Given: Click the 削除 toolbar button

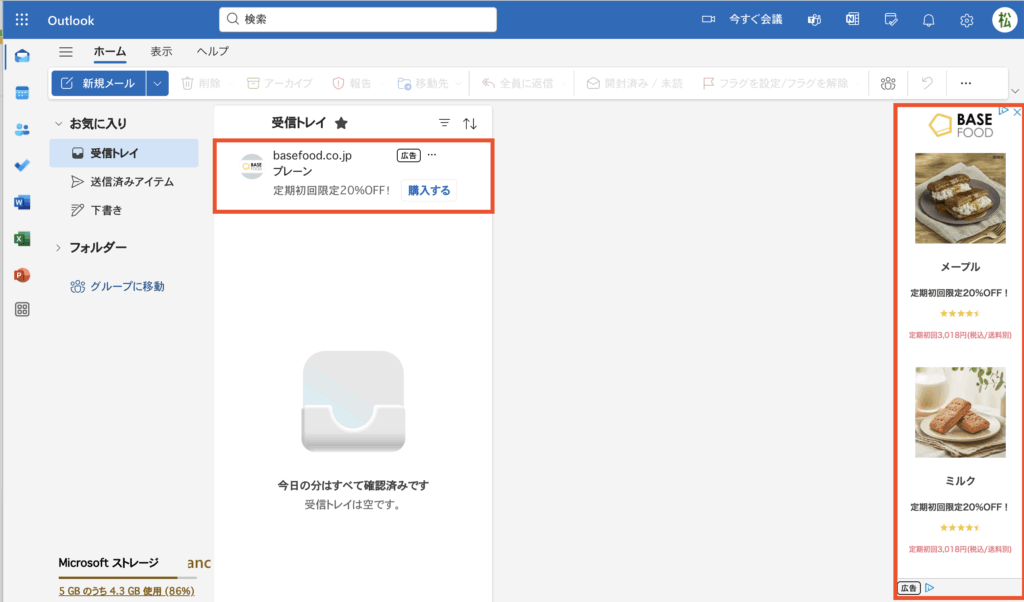Looking at the screenshot, I should coord(202,84).
